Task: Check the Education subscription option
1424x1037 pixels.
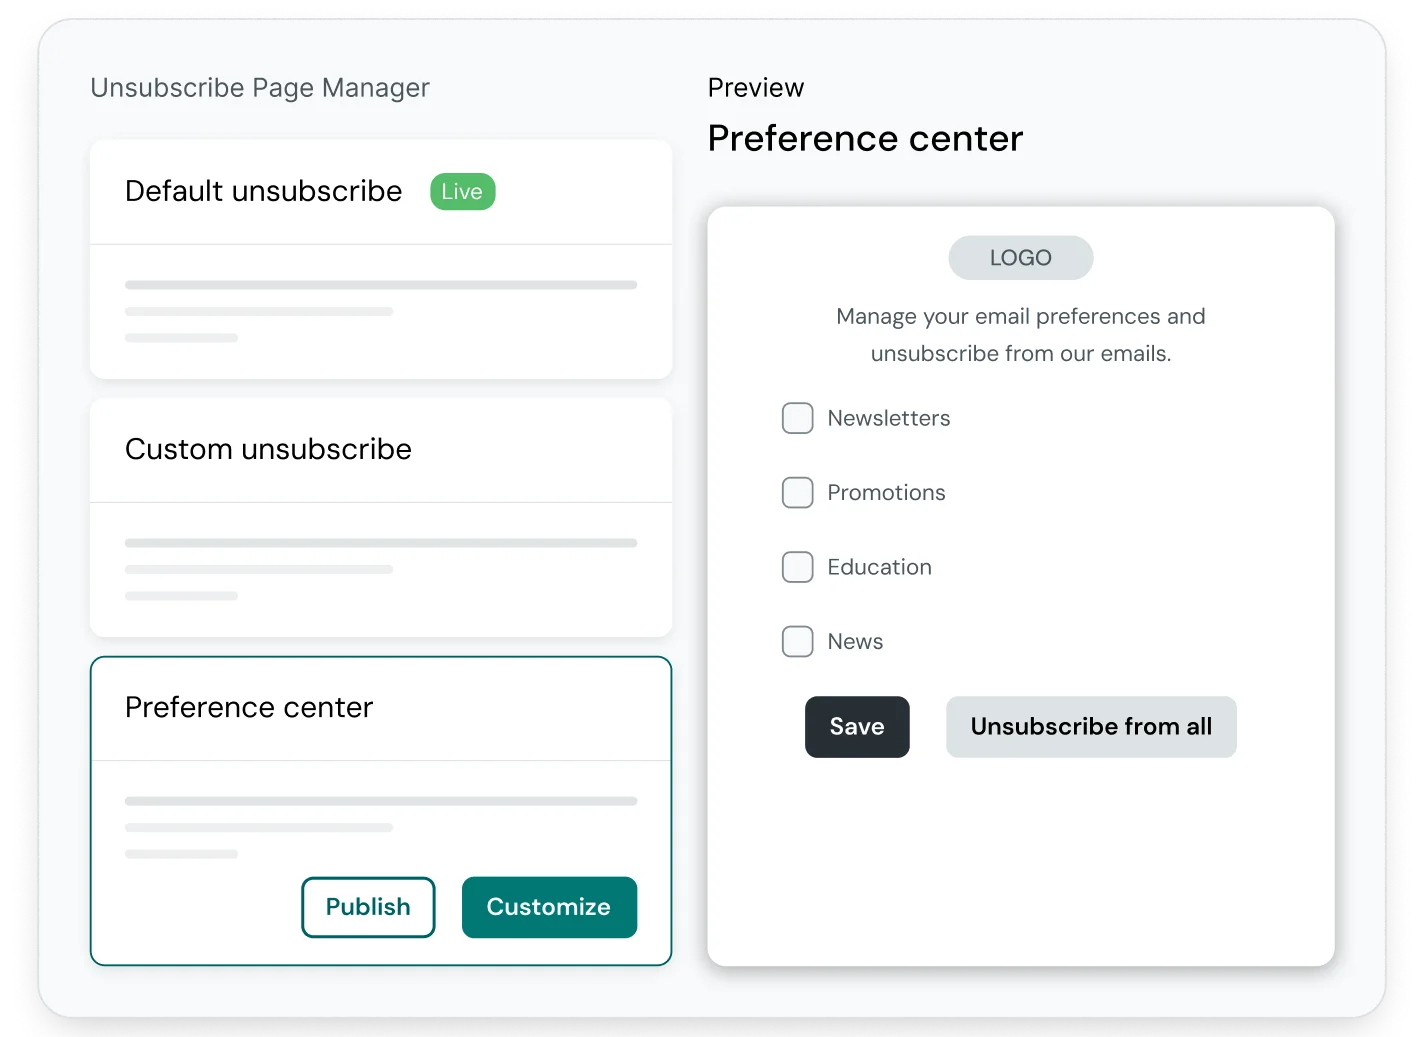Action: point(797,567)
